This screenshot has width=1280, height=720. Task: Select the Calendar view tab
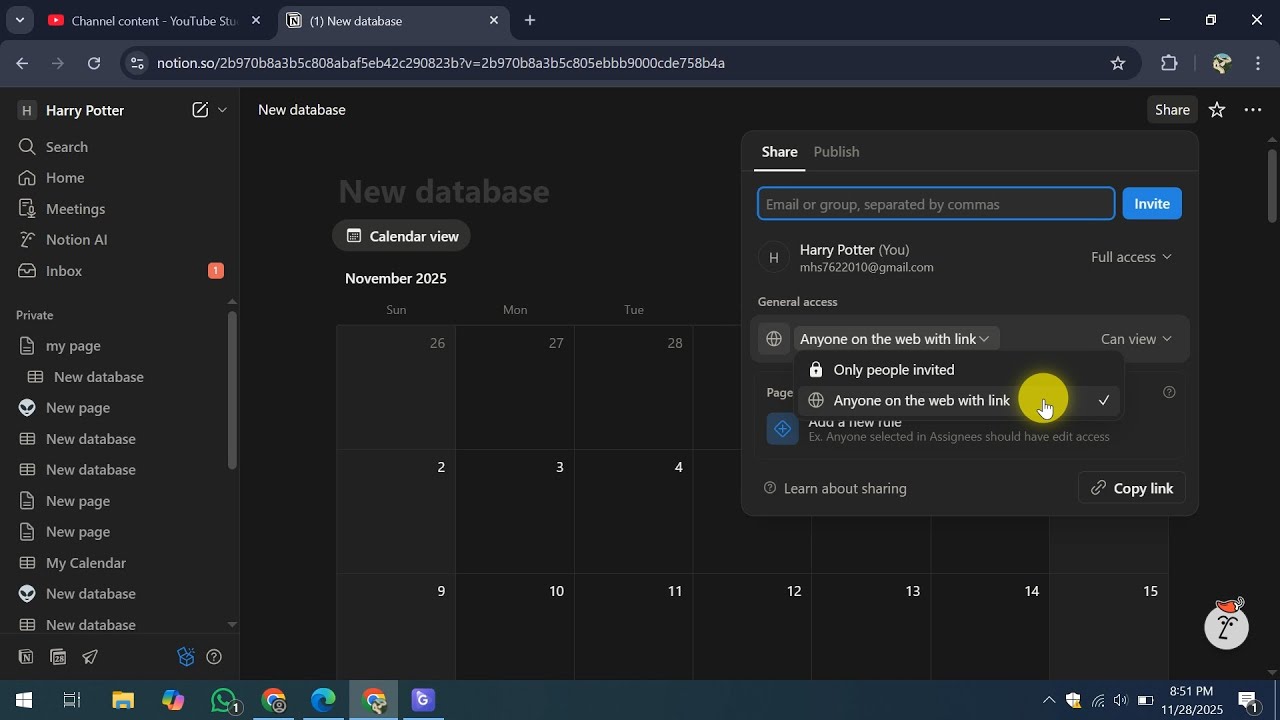pos(402,236)
